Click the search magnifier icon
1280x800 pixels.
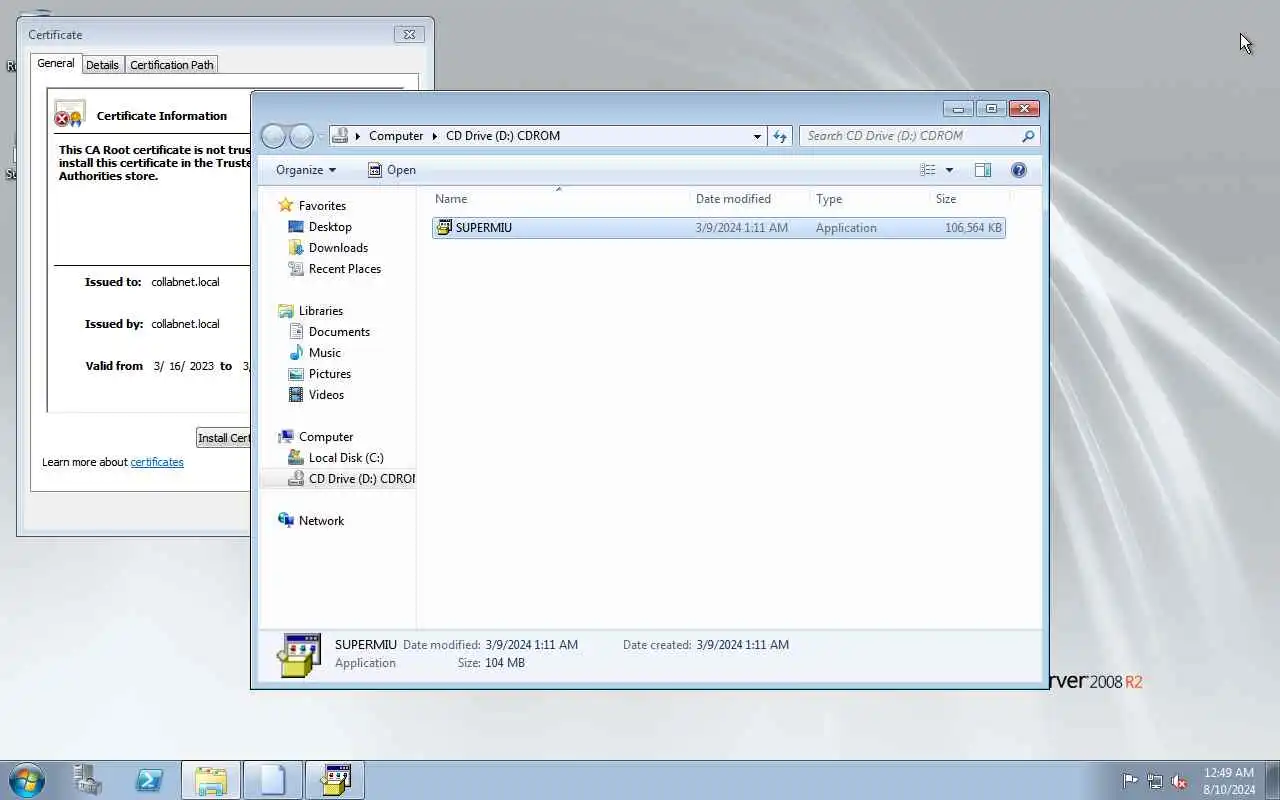[1027, 136]
